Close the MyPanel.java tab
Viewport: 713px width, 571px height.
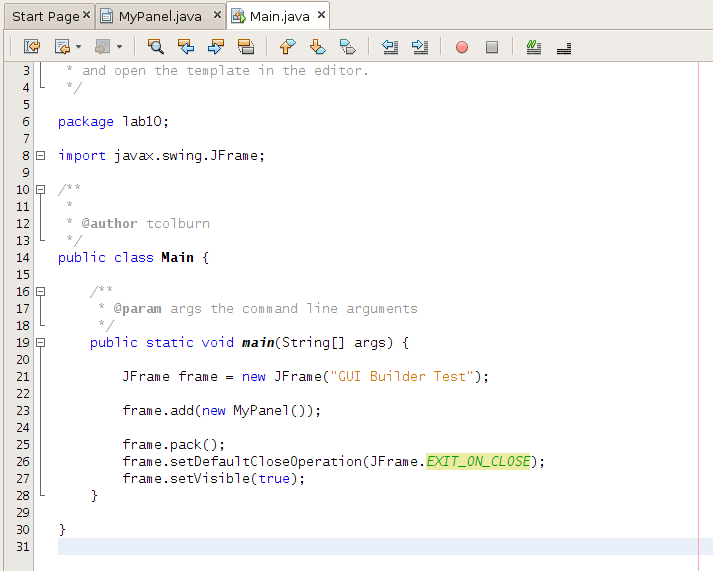coord(217,15)
